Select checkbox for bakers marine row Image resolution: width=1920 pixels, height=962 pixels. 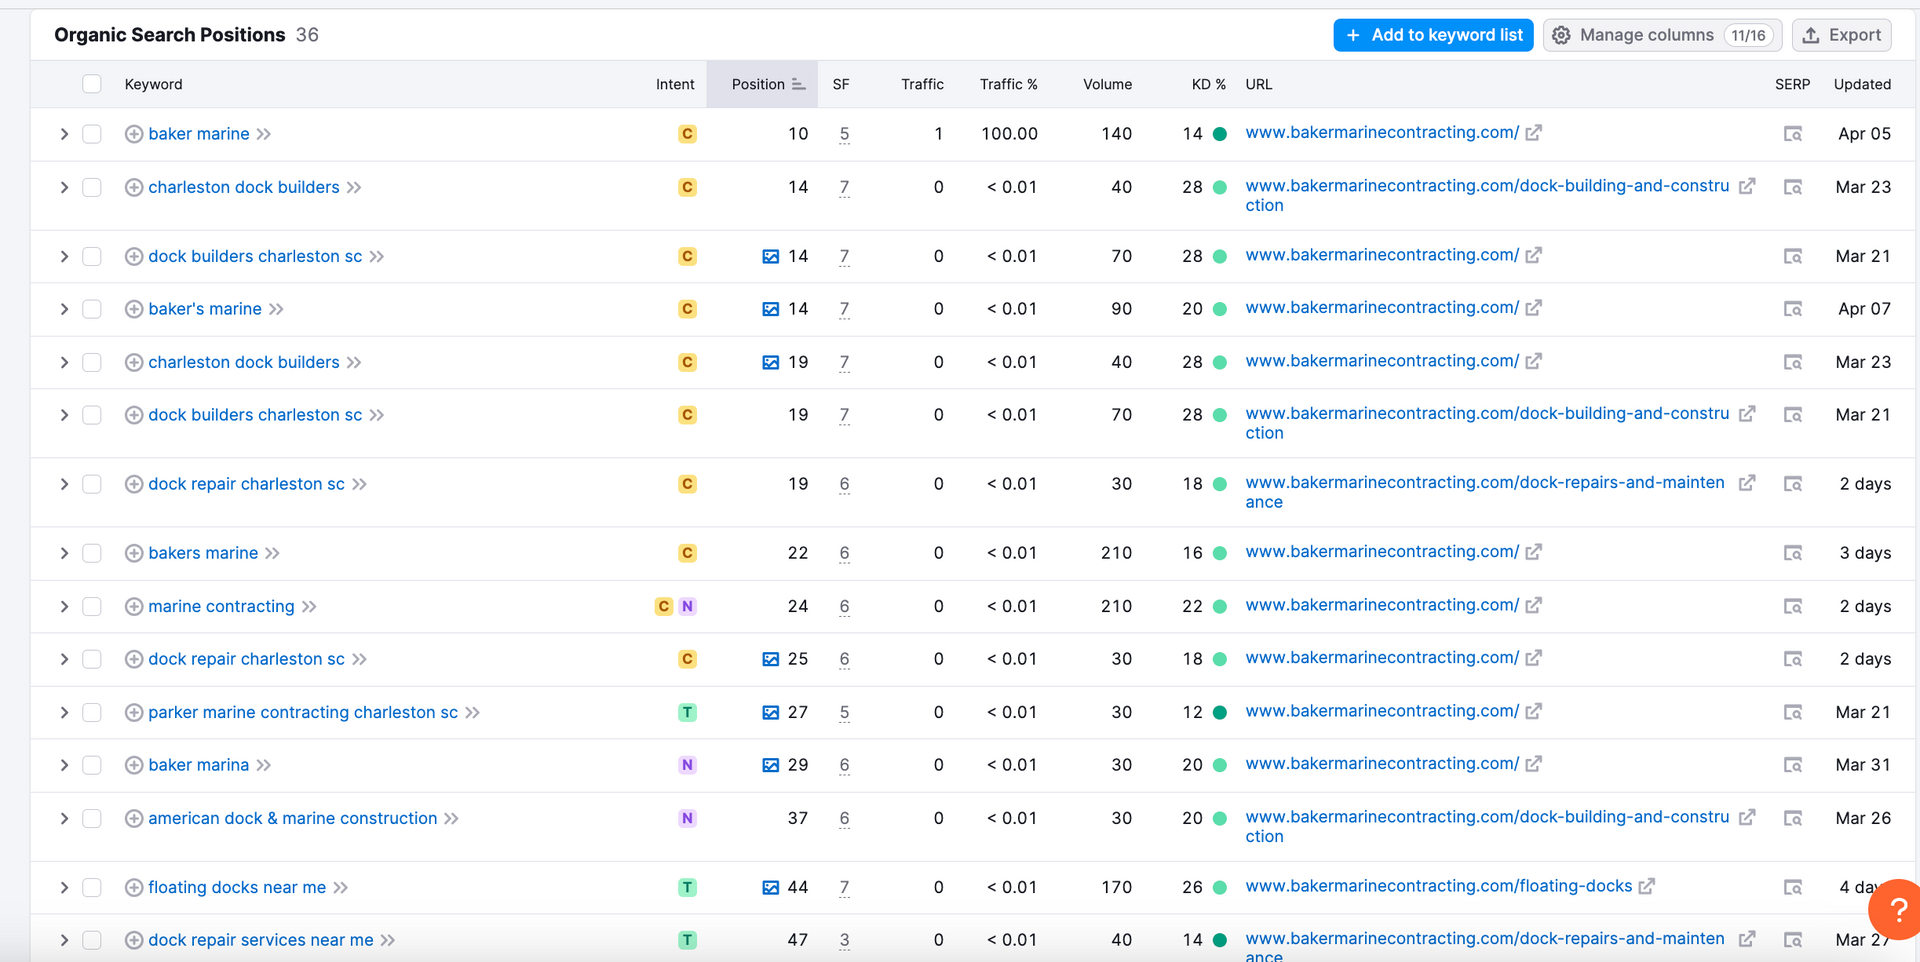(92, 553)
